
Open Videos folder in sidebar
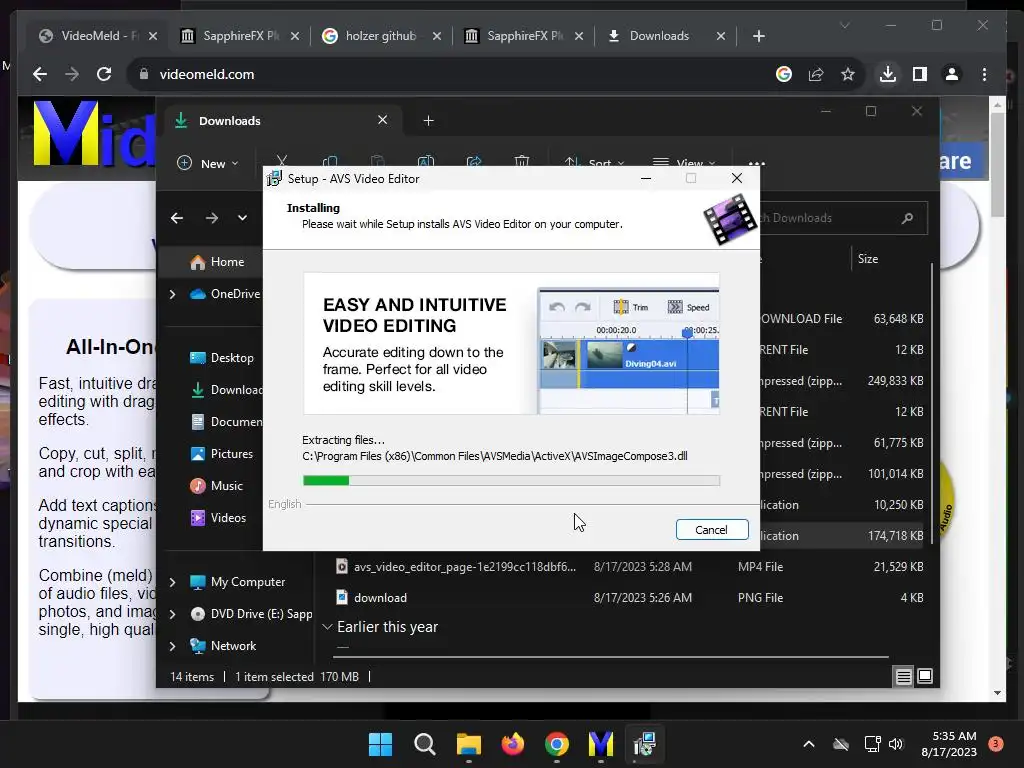tap(218, 518)
